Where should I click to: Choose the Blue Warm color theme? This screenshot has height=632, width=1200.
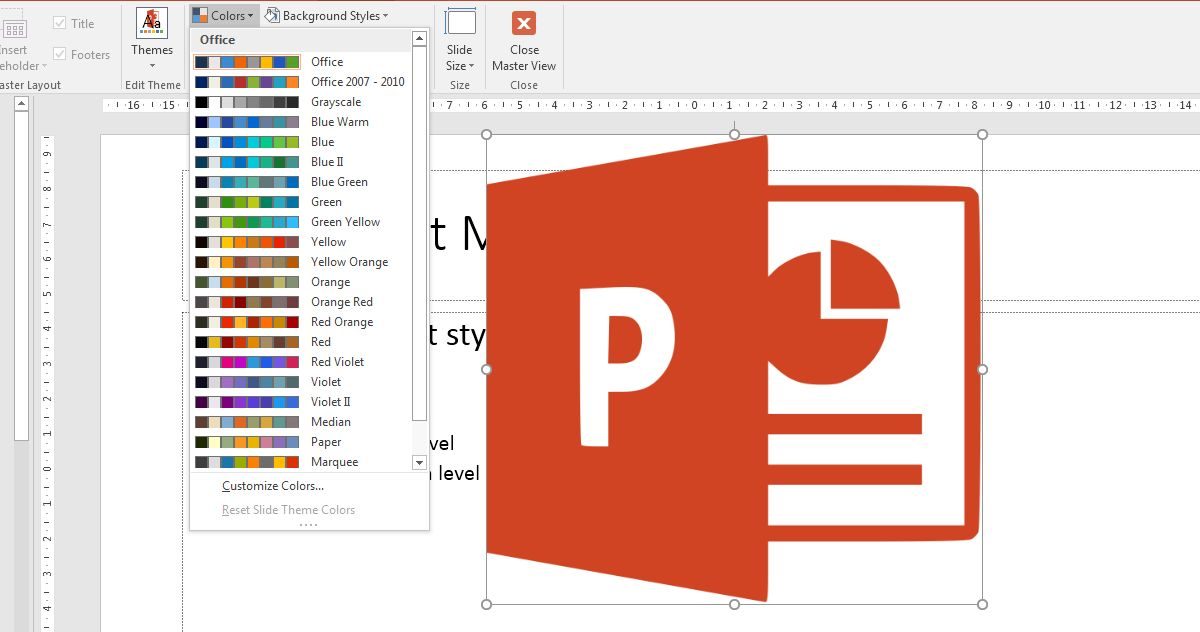click(339, 122)
